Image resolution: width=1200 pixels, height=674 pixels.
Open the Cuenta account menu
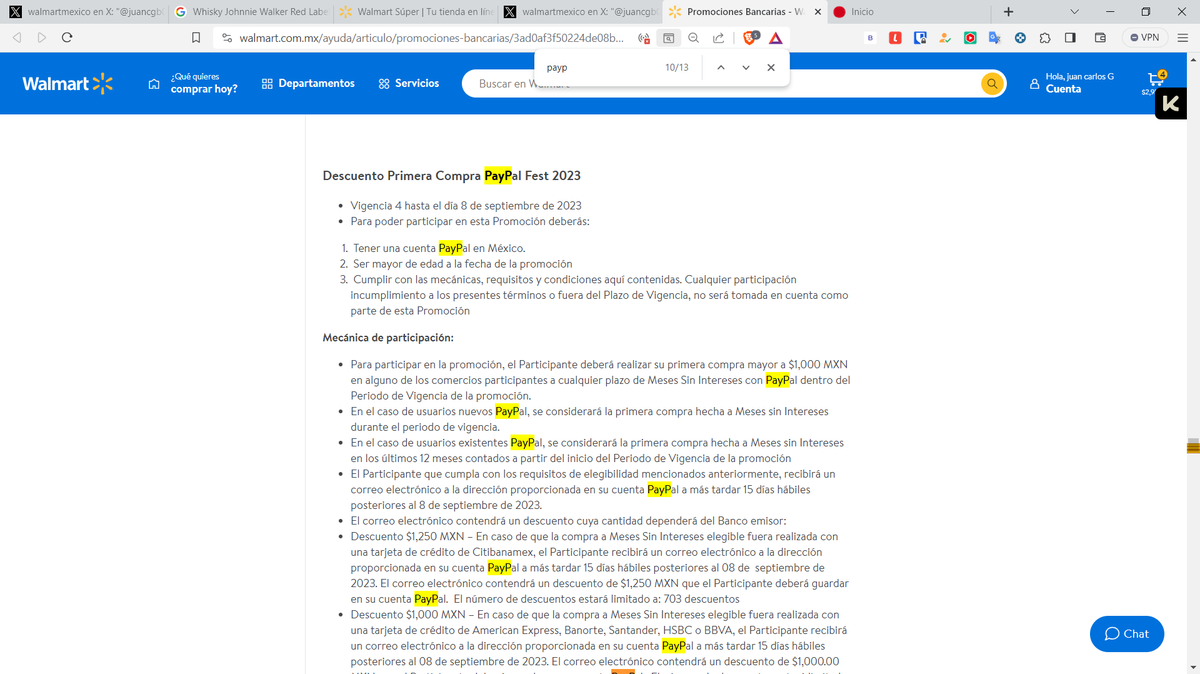[1072, 83]
